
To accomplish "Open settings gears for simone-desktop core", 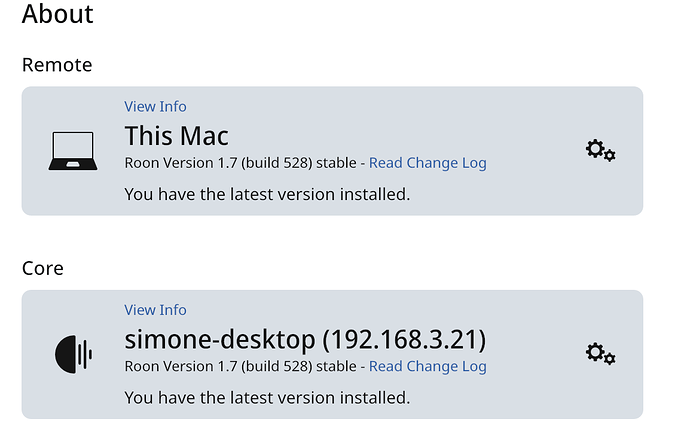I will click(600, 354).
